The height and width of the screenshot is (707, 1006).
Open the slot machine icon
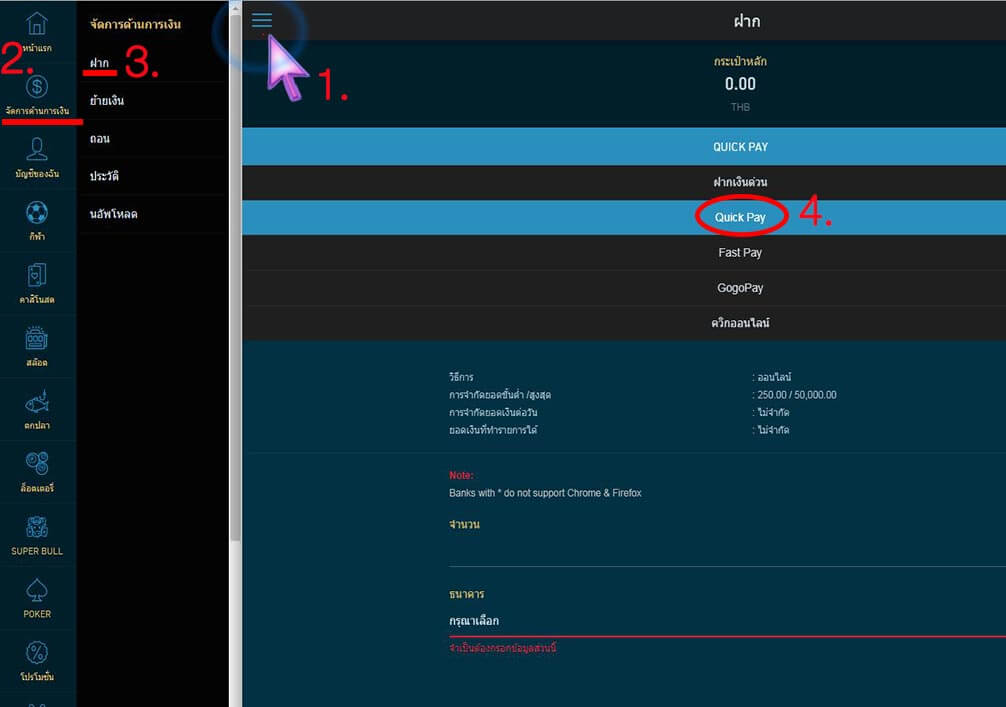point(37,338)
